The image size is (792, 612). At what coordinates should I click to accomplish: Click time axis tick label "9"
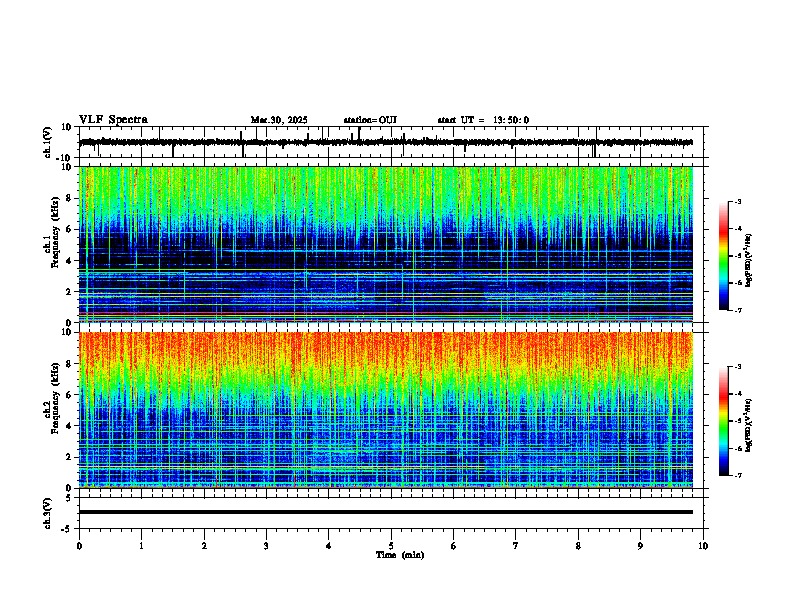(x=640, y=546)
